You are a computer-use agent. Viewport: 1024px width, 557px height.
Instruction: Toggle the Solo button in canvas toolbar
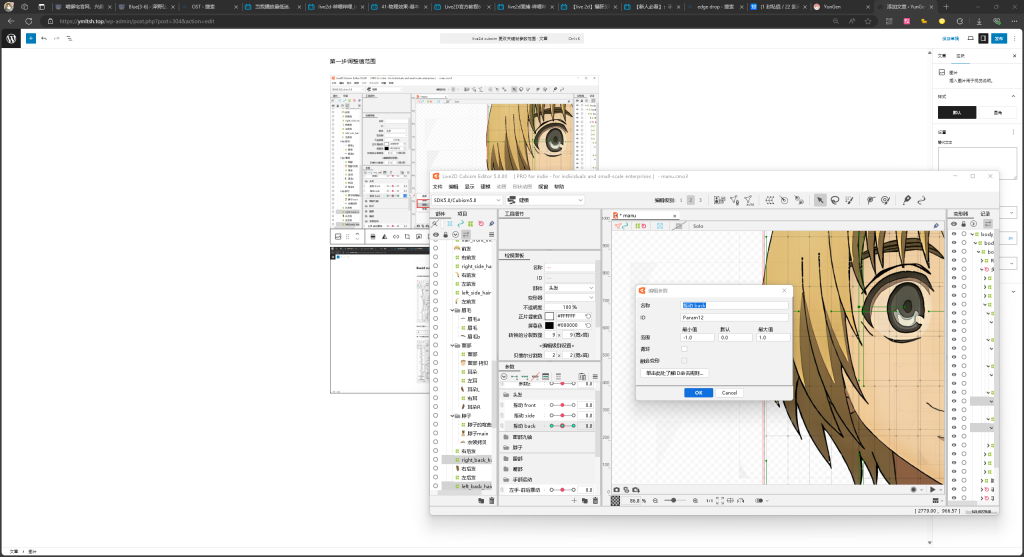tap(698, 226)
